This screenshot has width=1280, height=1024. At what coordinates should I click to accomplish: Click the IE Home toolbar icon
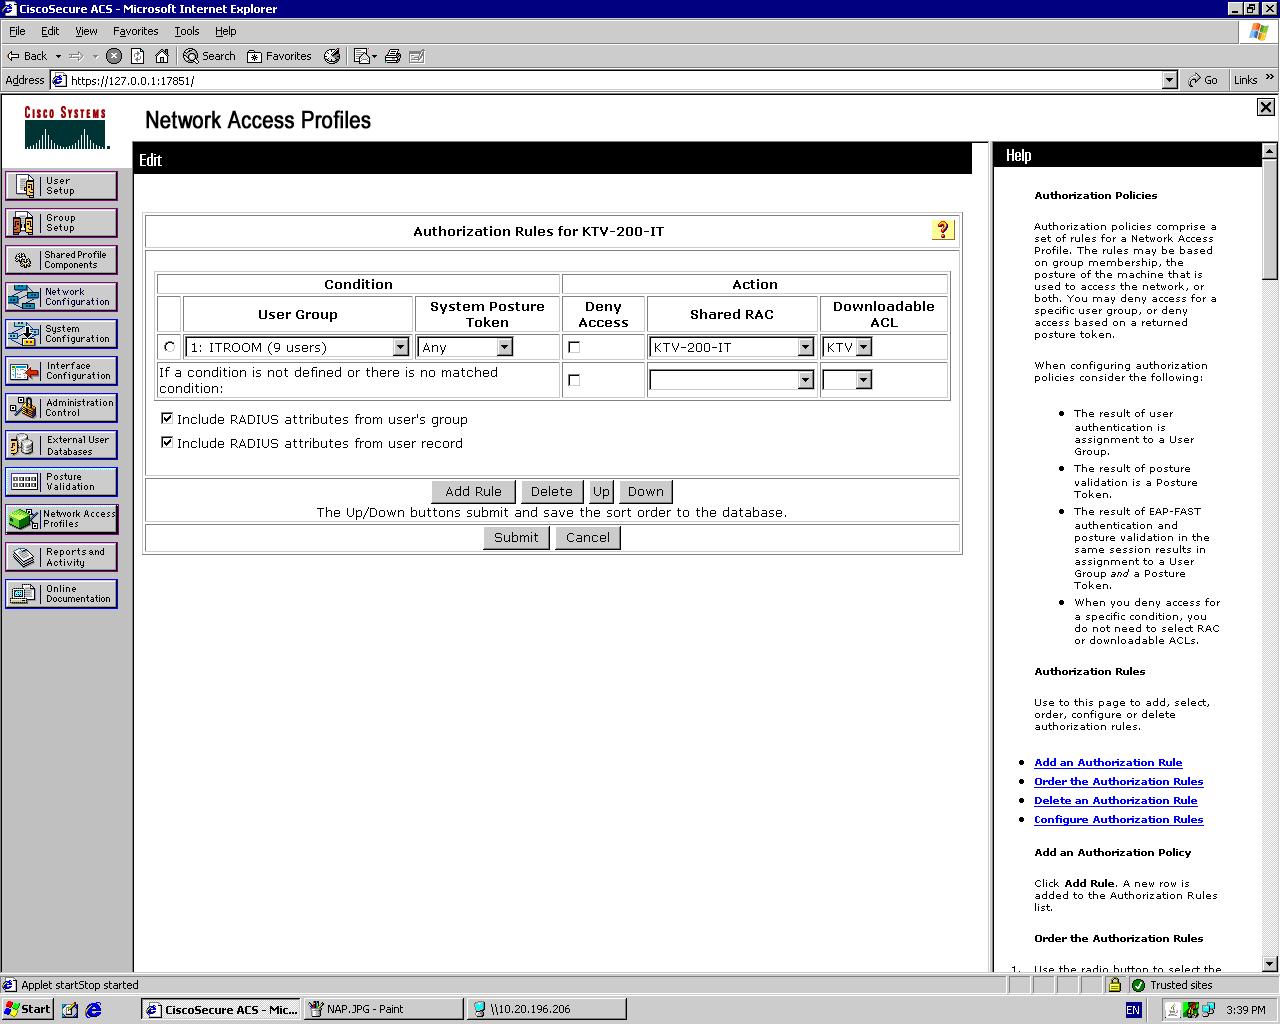click(x=162, y=56)
